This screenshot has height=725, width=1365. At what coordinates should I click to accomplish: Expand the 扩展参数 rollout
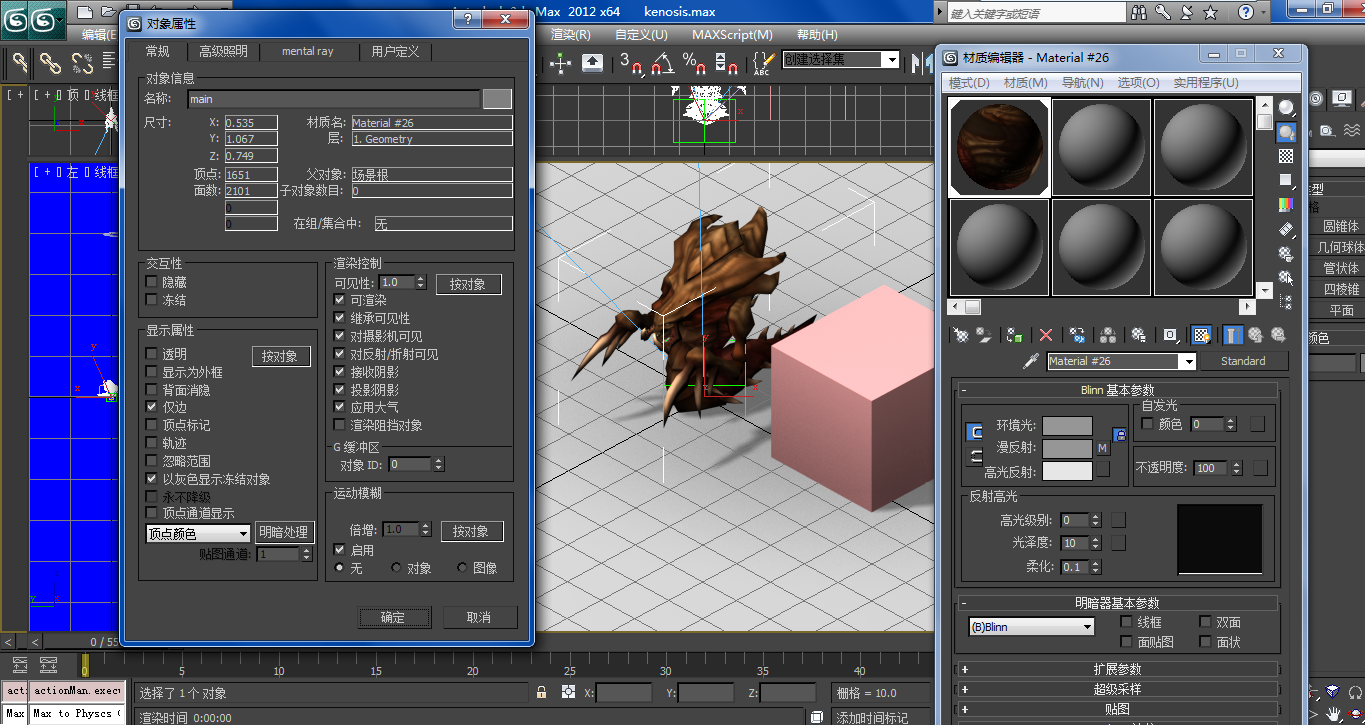coord(1118,669)
